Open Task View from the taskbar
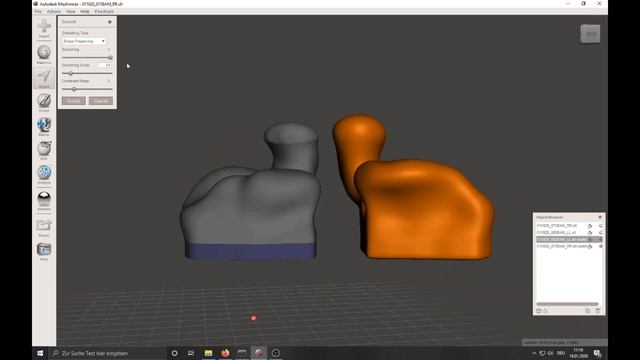The image size is (640, 360). (x=191, y=353)
